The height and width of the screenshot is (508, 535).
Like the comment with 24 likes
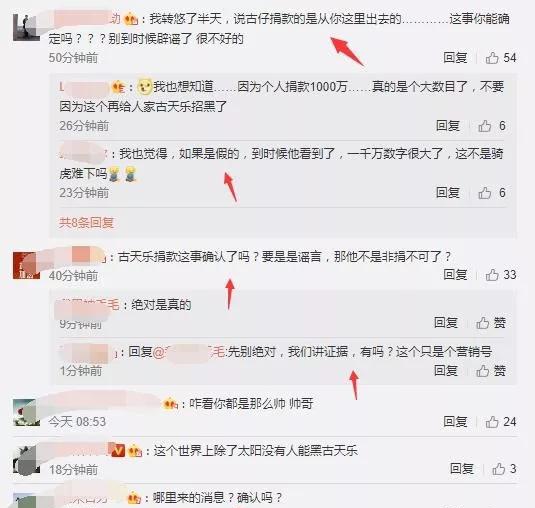(501, 422)
